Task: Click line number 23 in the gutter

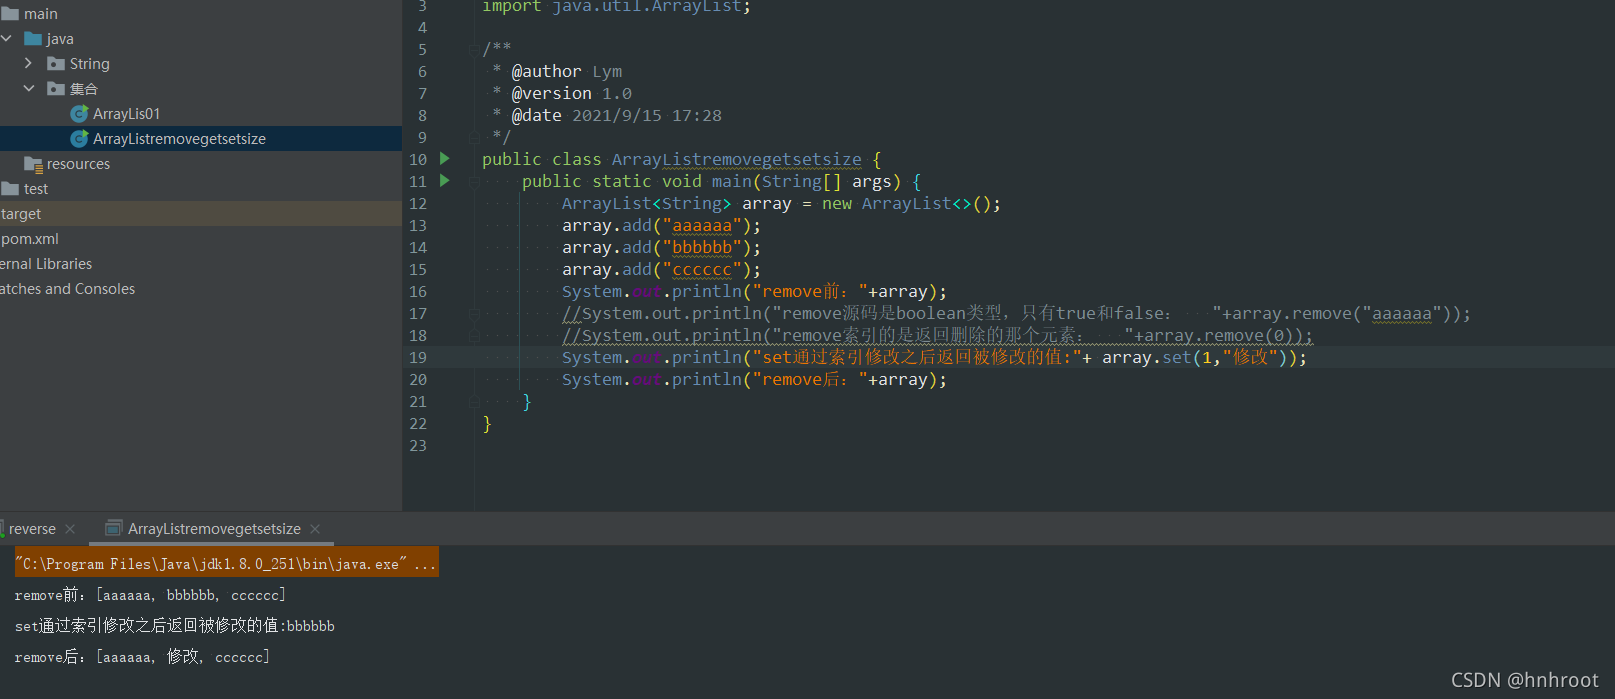Action: pyautogui.click(x=418, y=446)
